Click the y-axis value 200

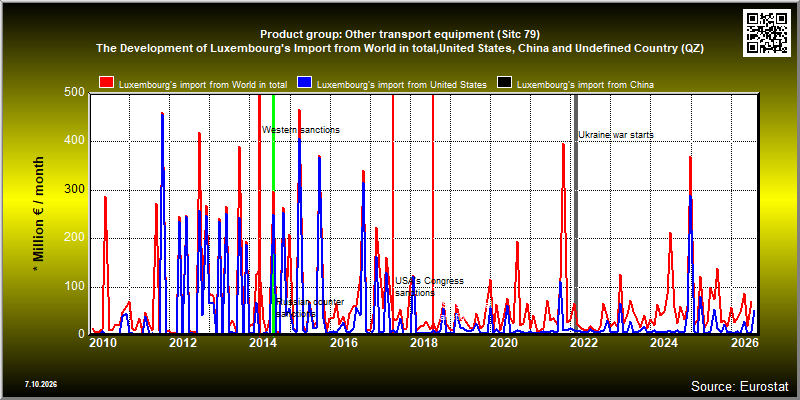(x=76, y=238)
